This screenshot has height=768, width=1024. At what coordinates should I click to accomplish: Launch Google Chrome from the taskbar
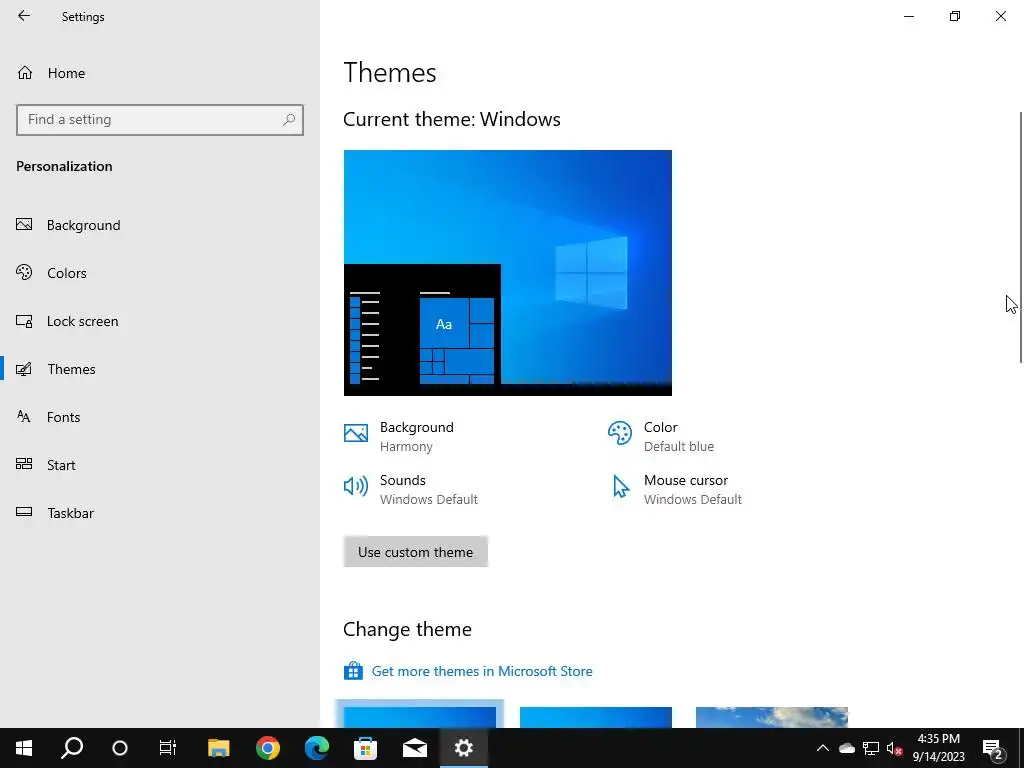click(x=268, y=748)
